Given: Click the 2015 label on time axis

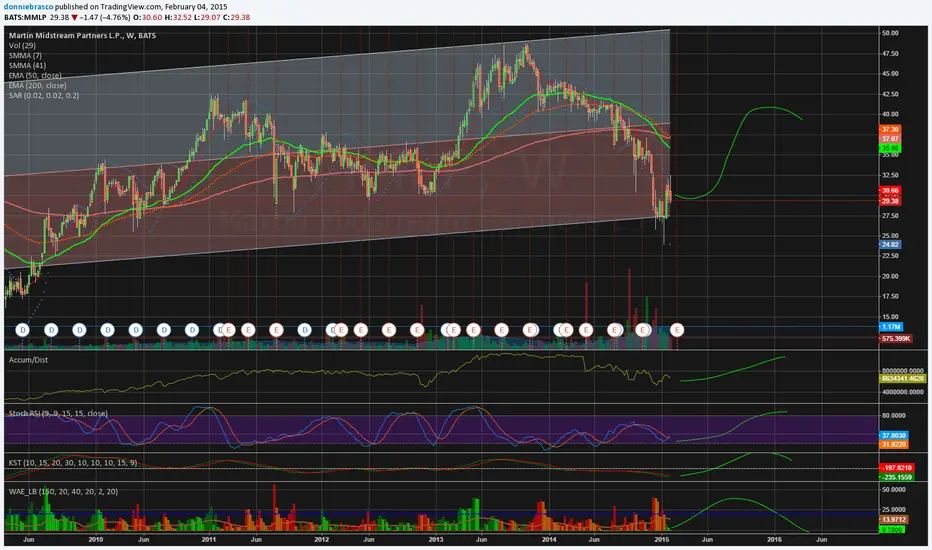Looking at the screenshot, I should [x=662, y=540].
